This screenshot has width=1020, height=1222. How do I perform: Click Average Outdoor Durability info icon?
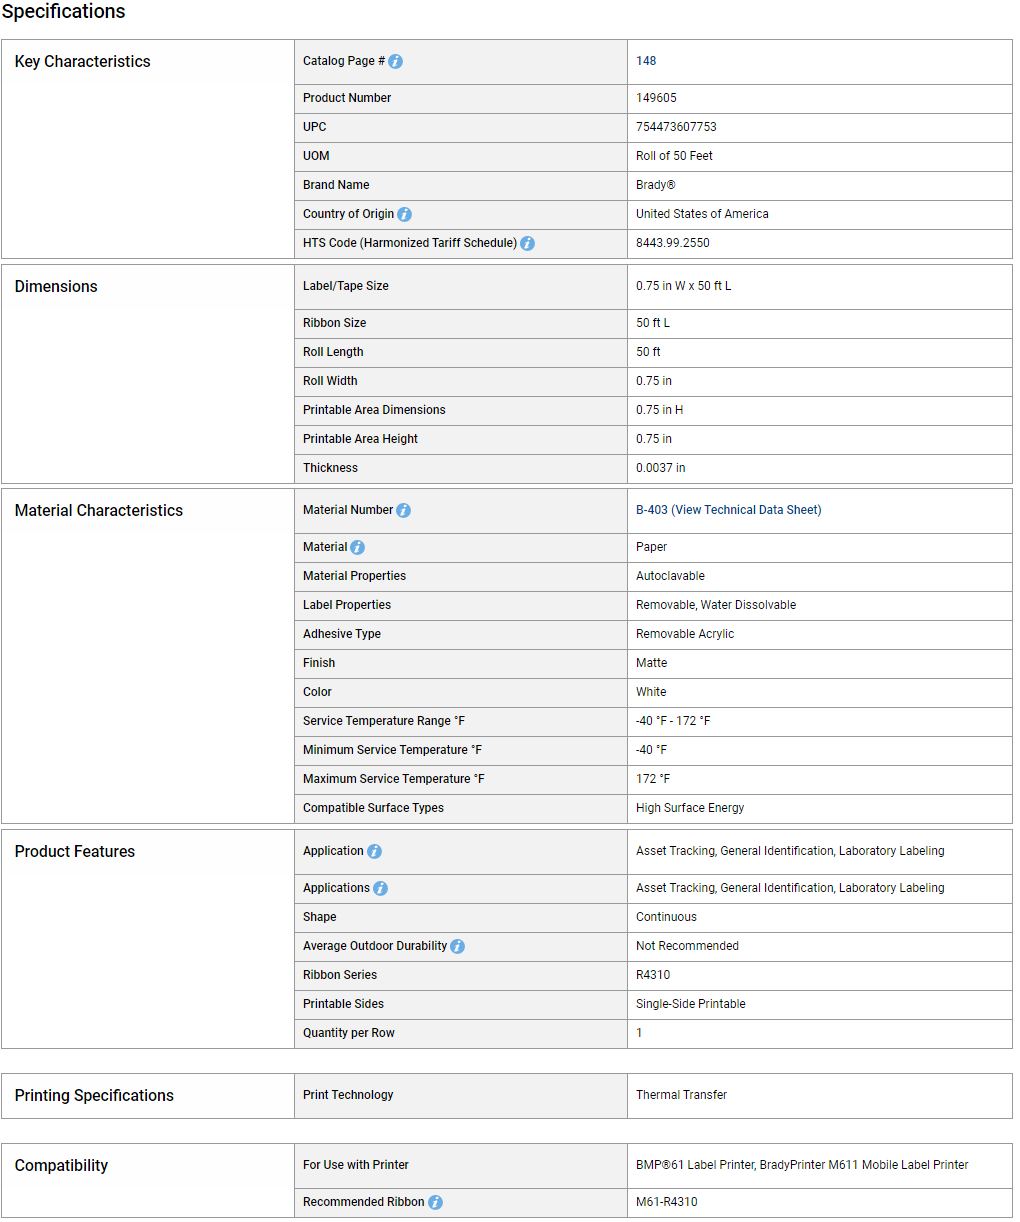[457, 946]
